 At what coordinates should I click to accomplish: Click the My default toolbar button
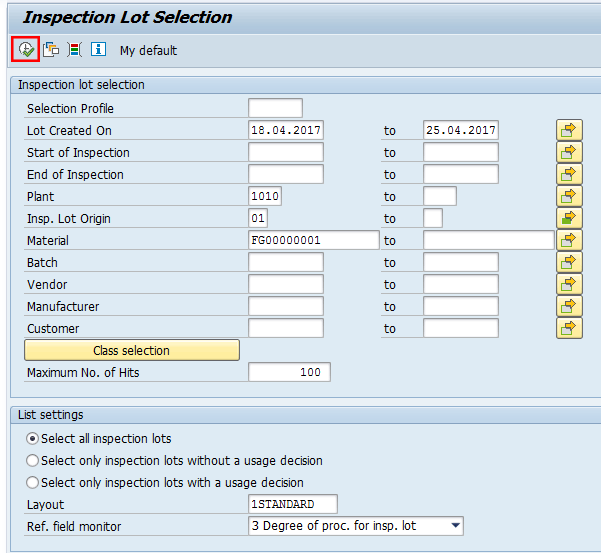(148, 50)
